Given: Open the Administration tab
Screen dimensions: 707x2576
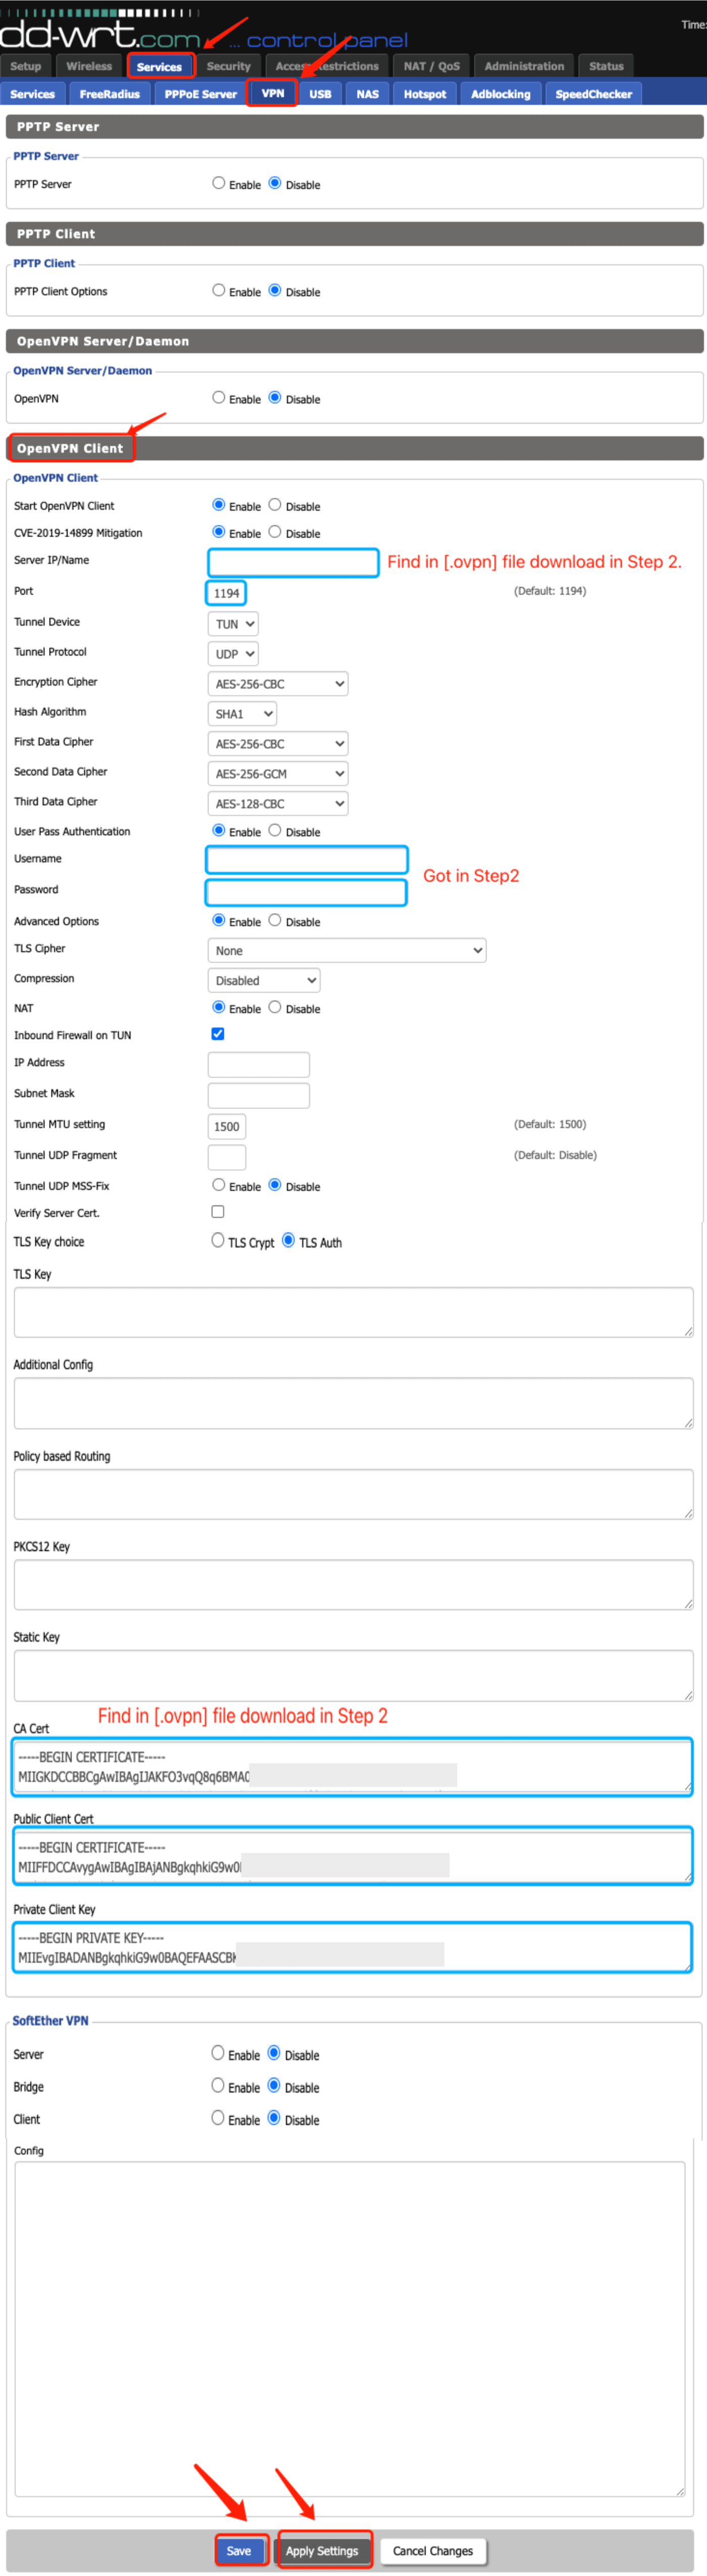Looking at the screenshot, I should (524, 66).
